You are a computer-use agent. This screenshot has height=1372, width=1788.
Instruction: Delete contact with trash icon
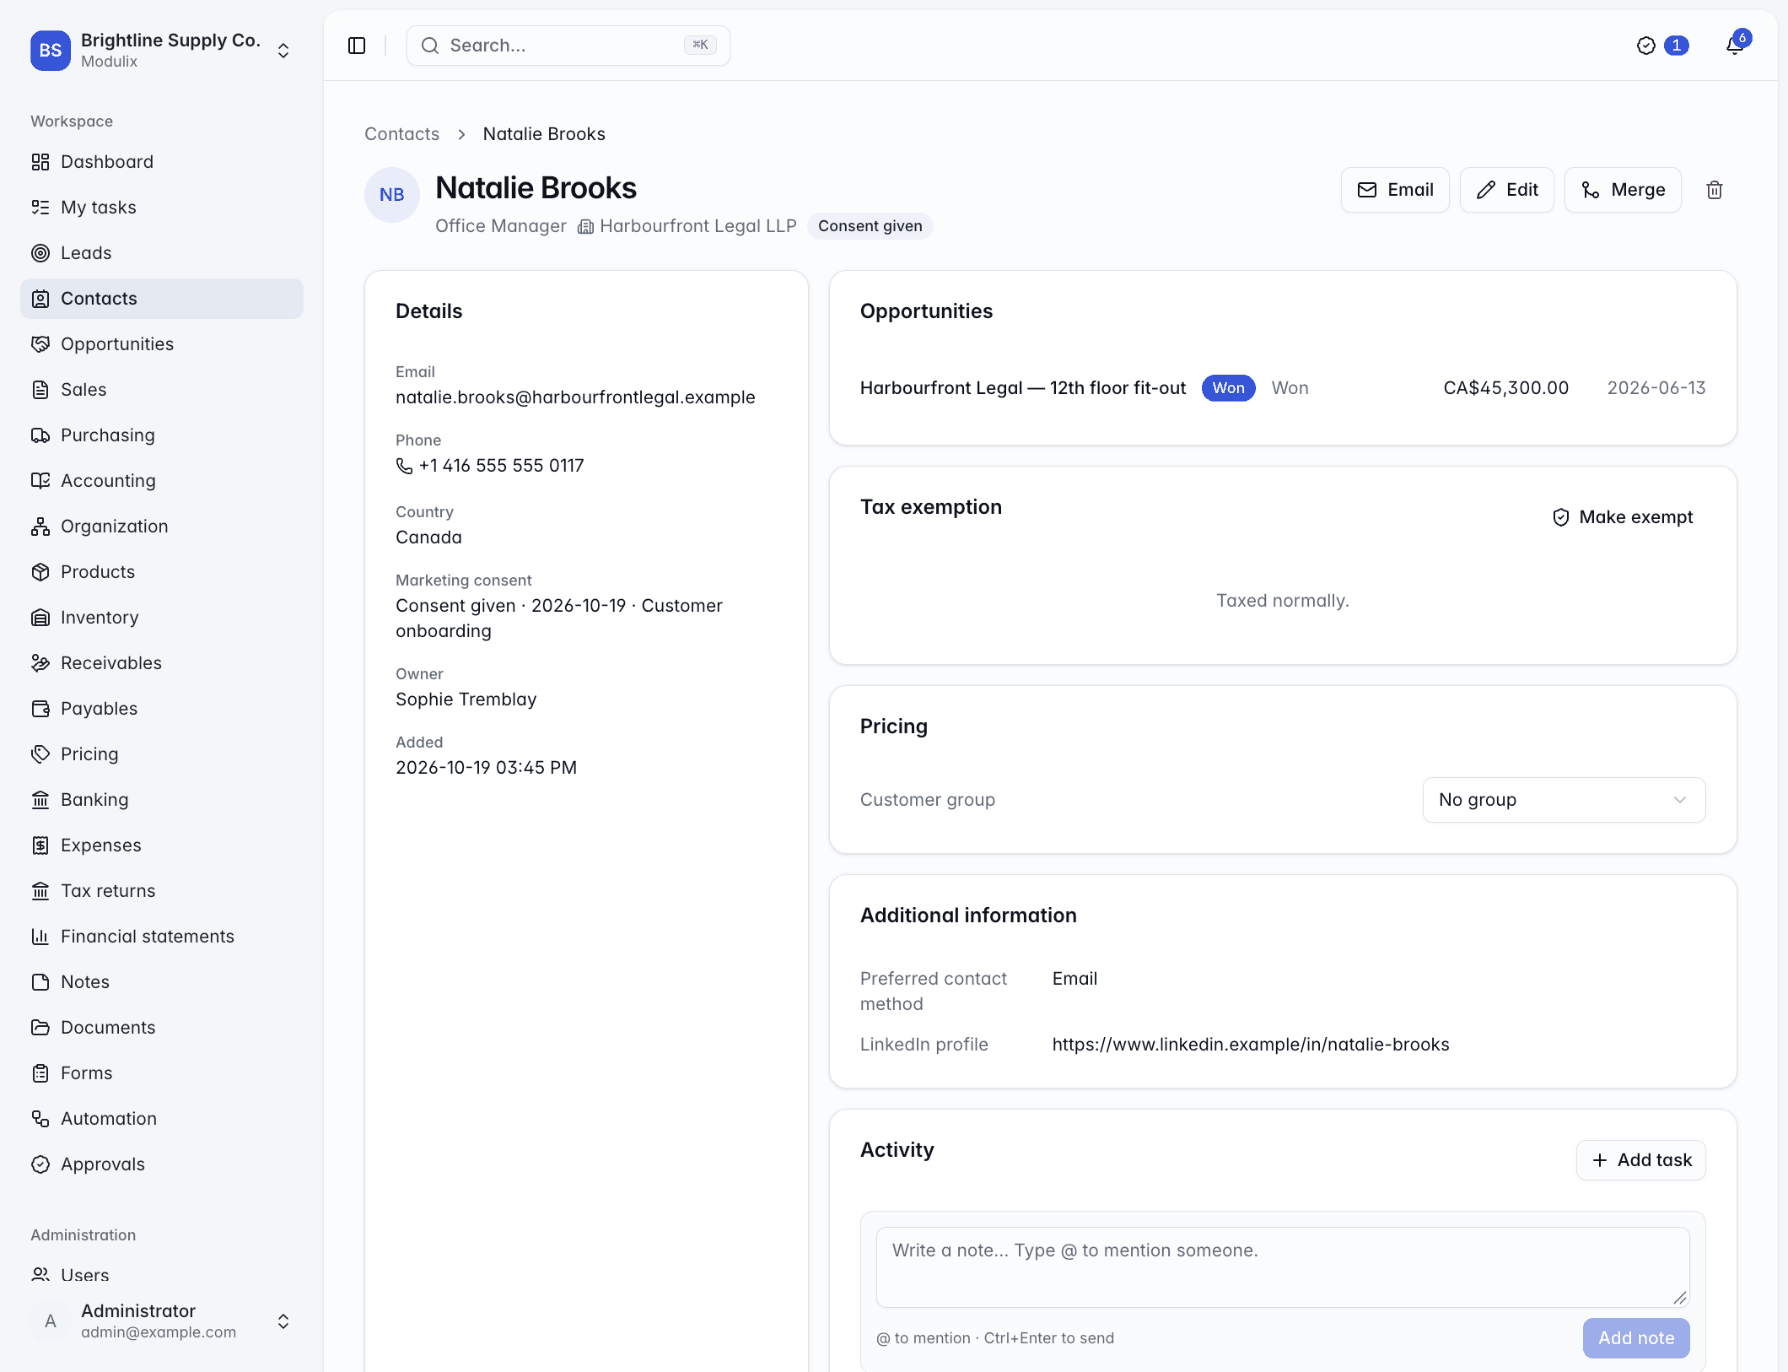click(x=1714, y=190)
